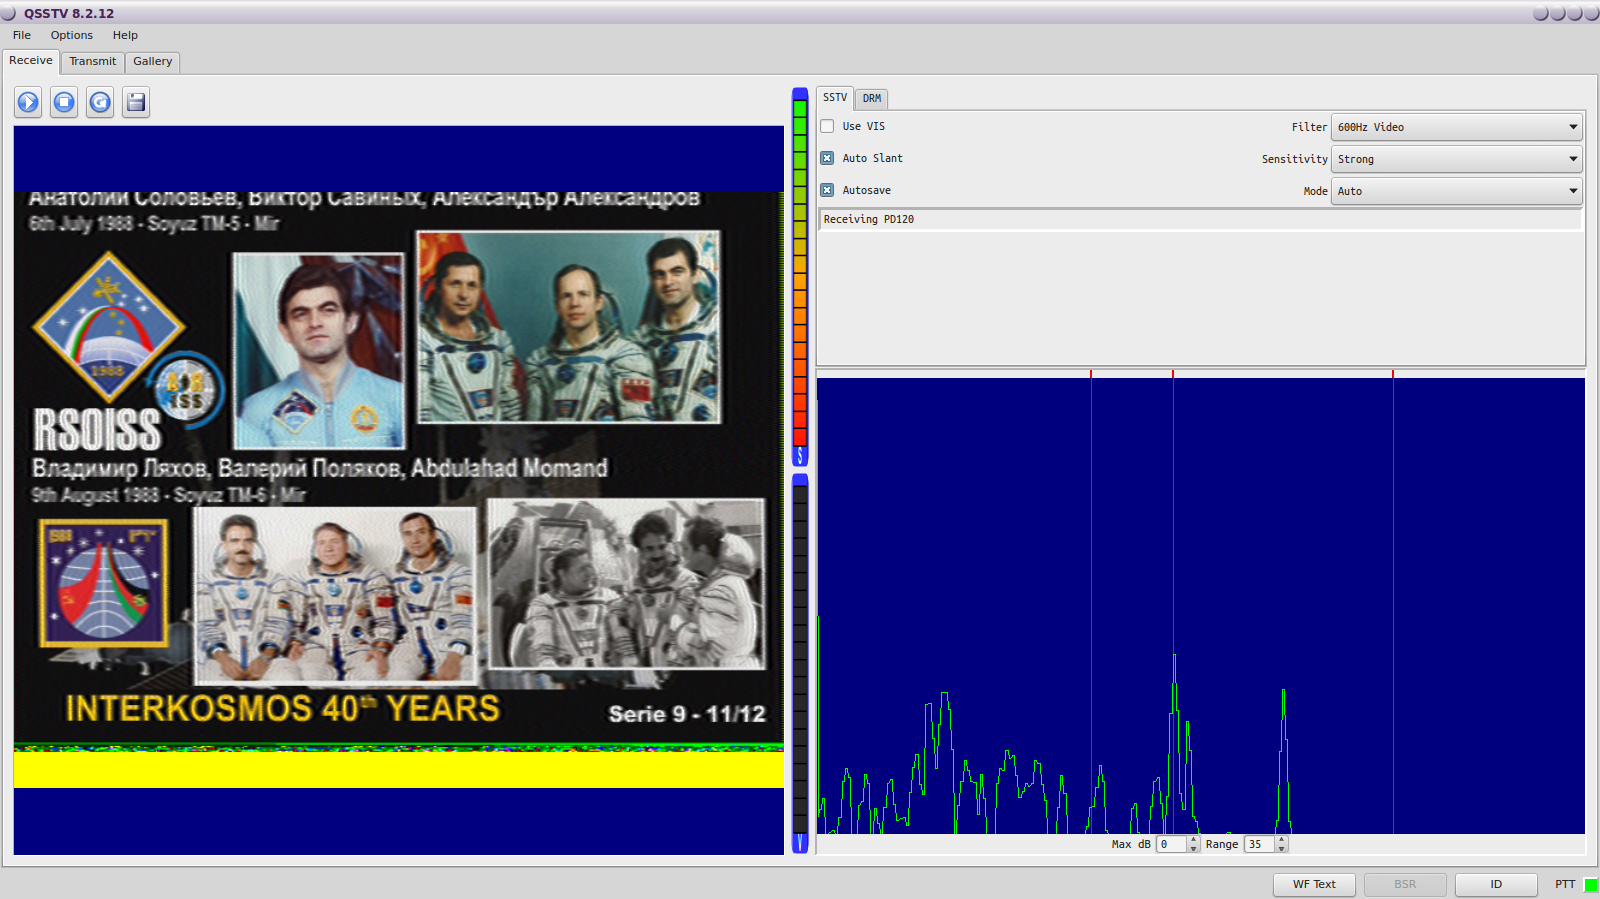Disable the Auto Slant checkbox
The width and height of the screenshot is (1600, 899).
827,159
